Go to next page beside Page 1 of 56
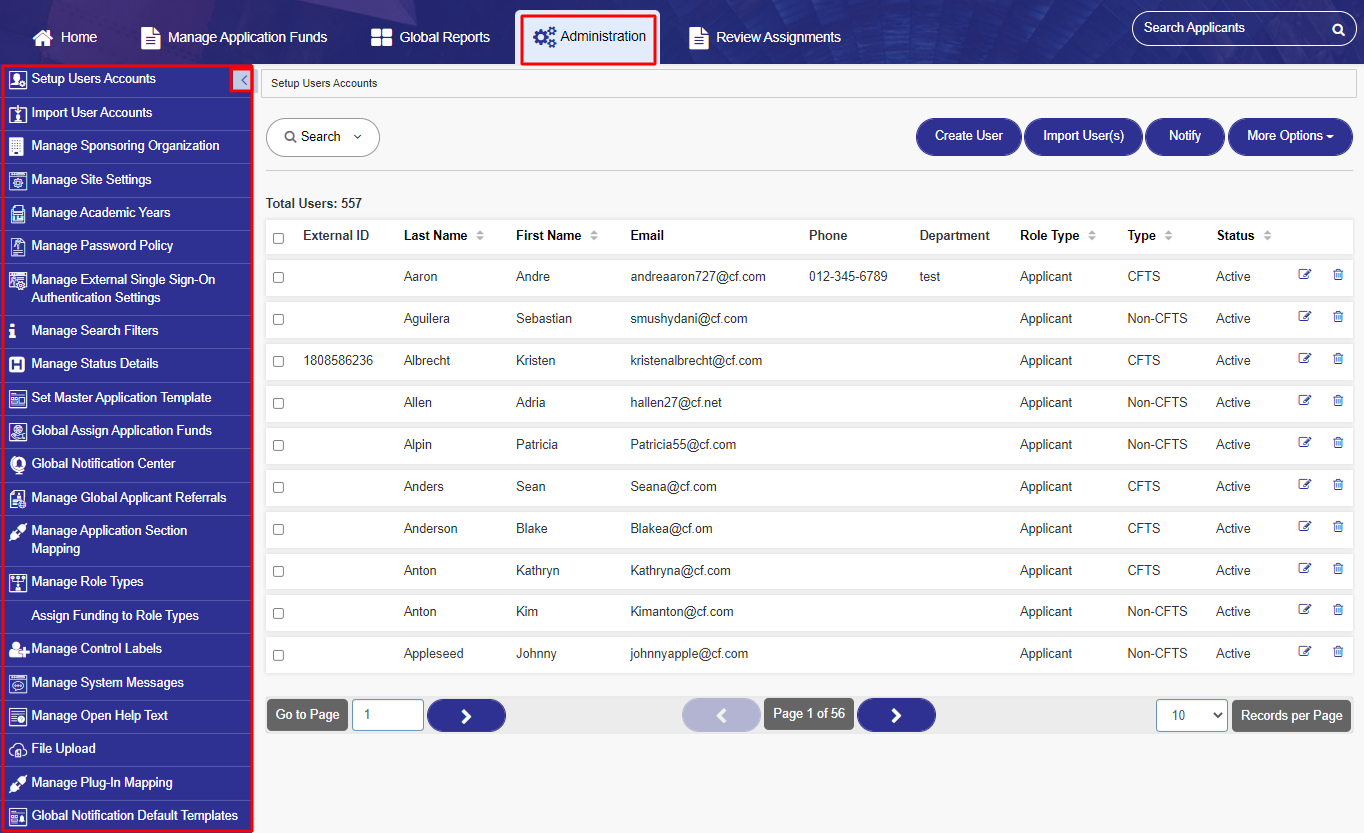 click(x=896, y=715)
